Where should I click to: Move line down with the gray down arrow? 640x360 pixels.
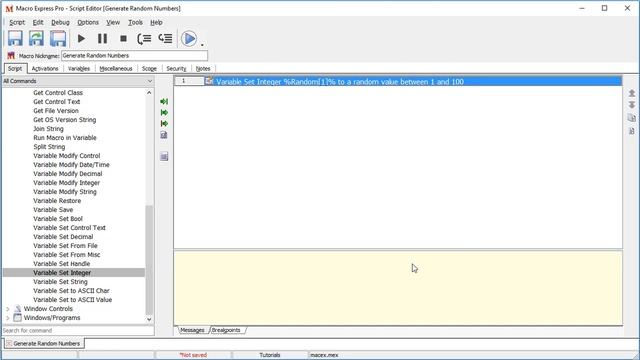[632, 105]
